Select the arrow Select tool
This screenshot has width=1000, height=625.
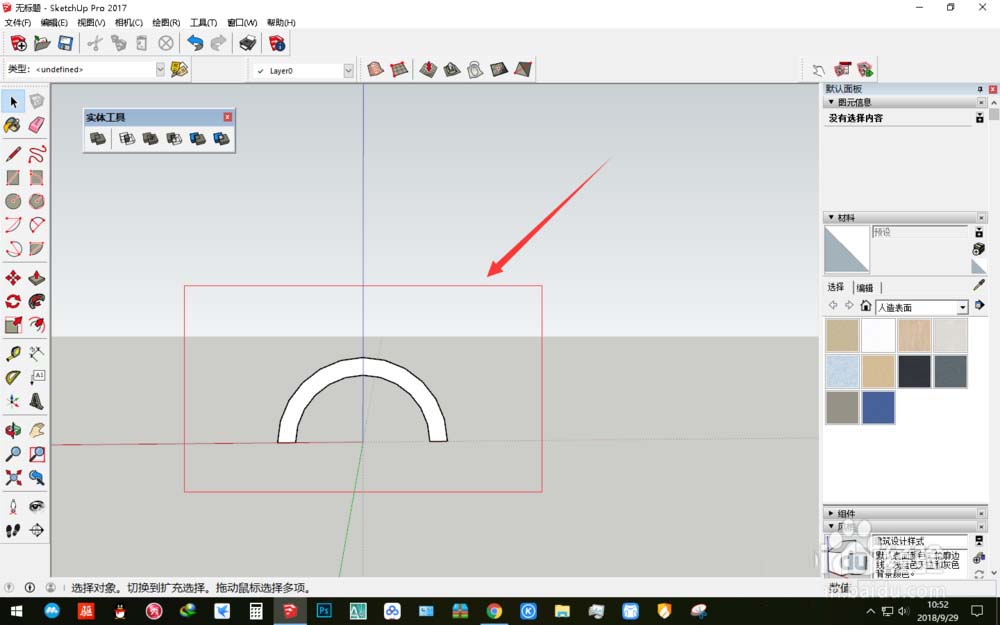tap(13, 101)
